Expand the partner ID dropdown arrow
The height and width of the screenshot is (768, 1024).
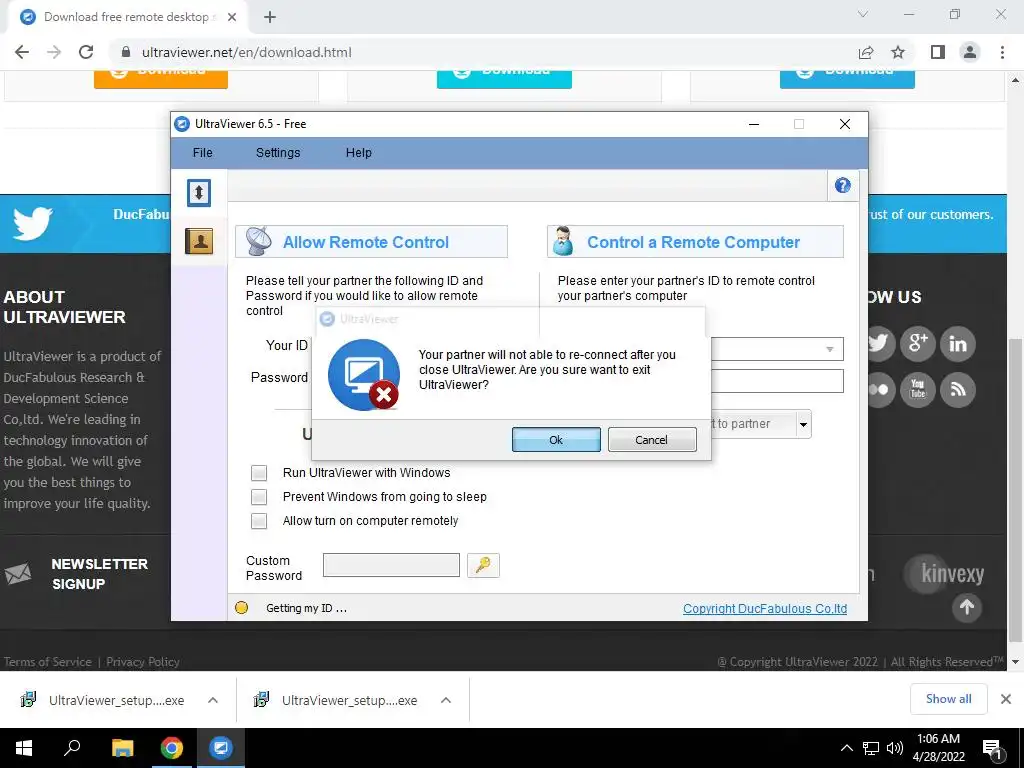point(829,349)
